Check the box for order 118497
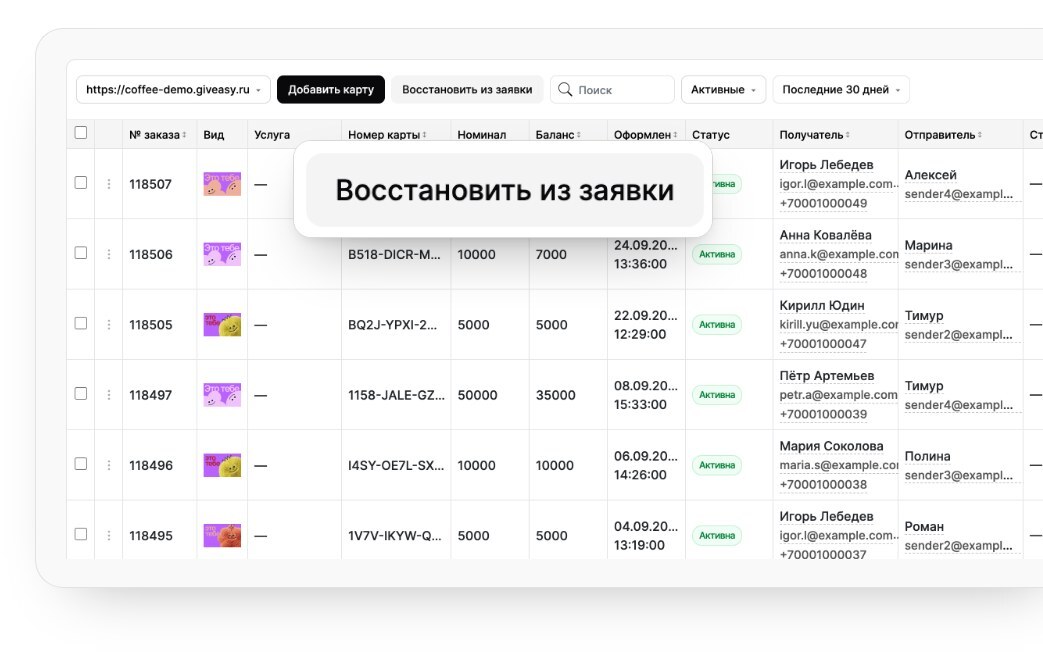This screenshot has height=653, width=1043. [80, 394]
